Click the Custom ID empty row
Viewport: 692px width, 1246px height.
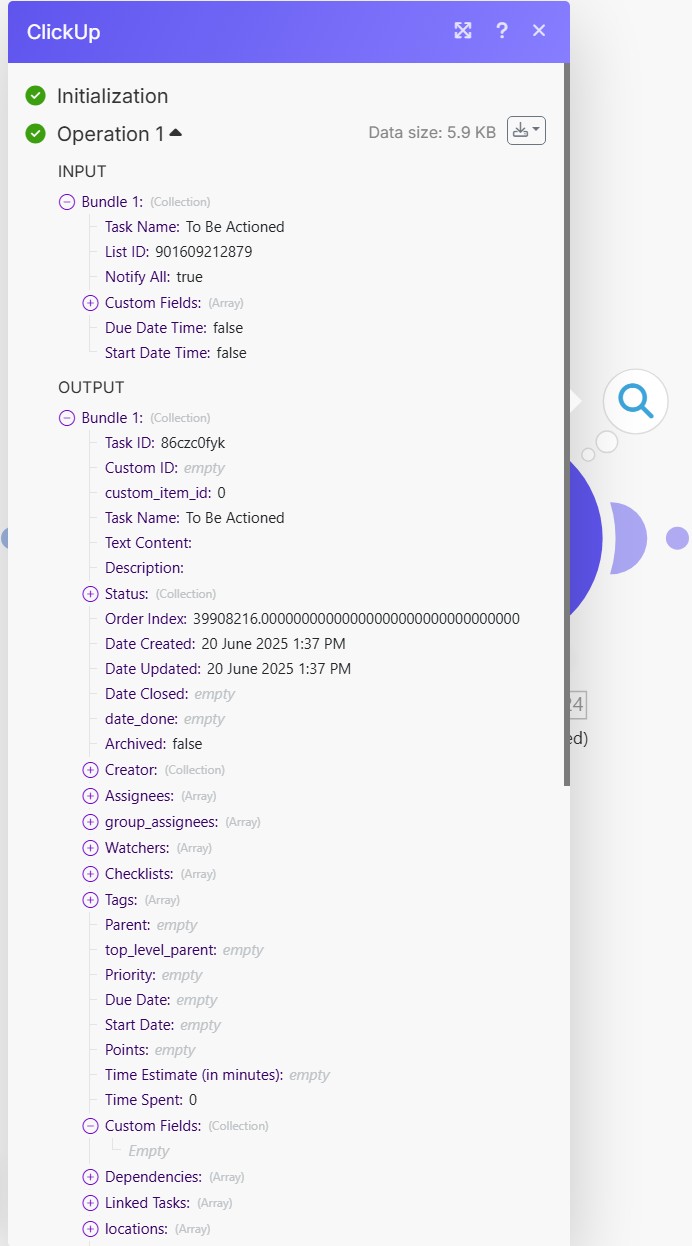165,468
